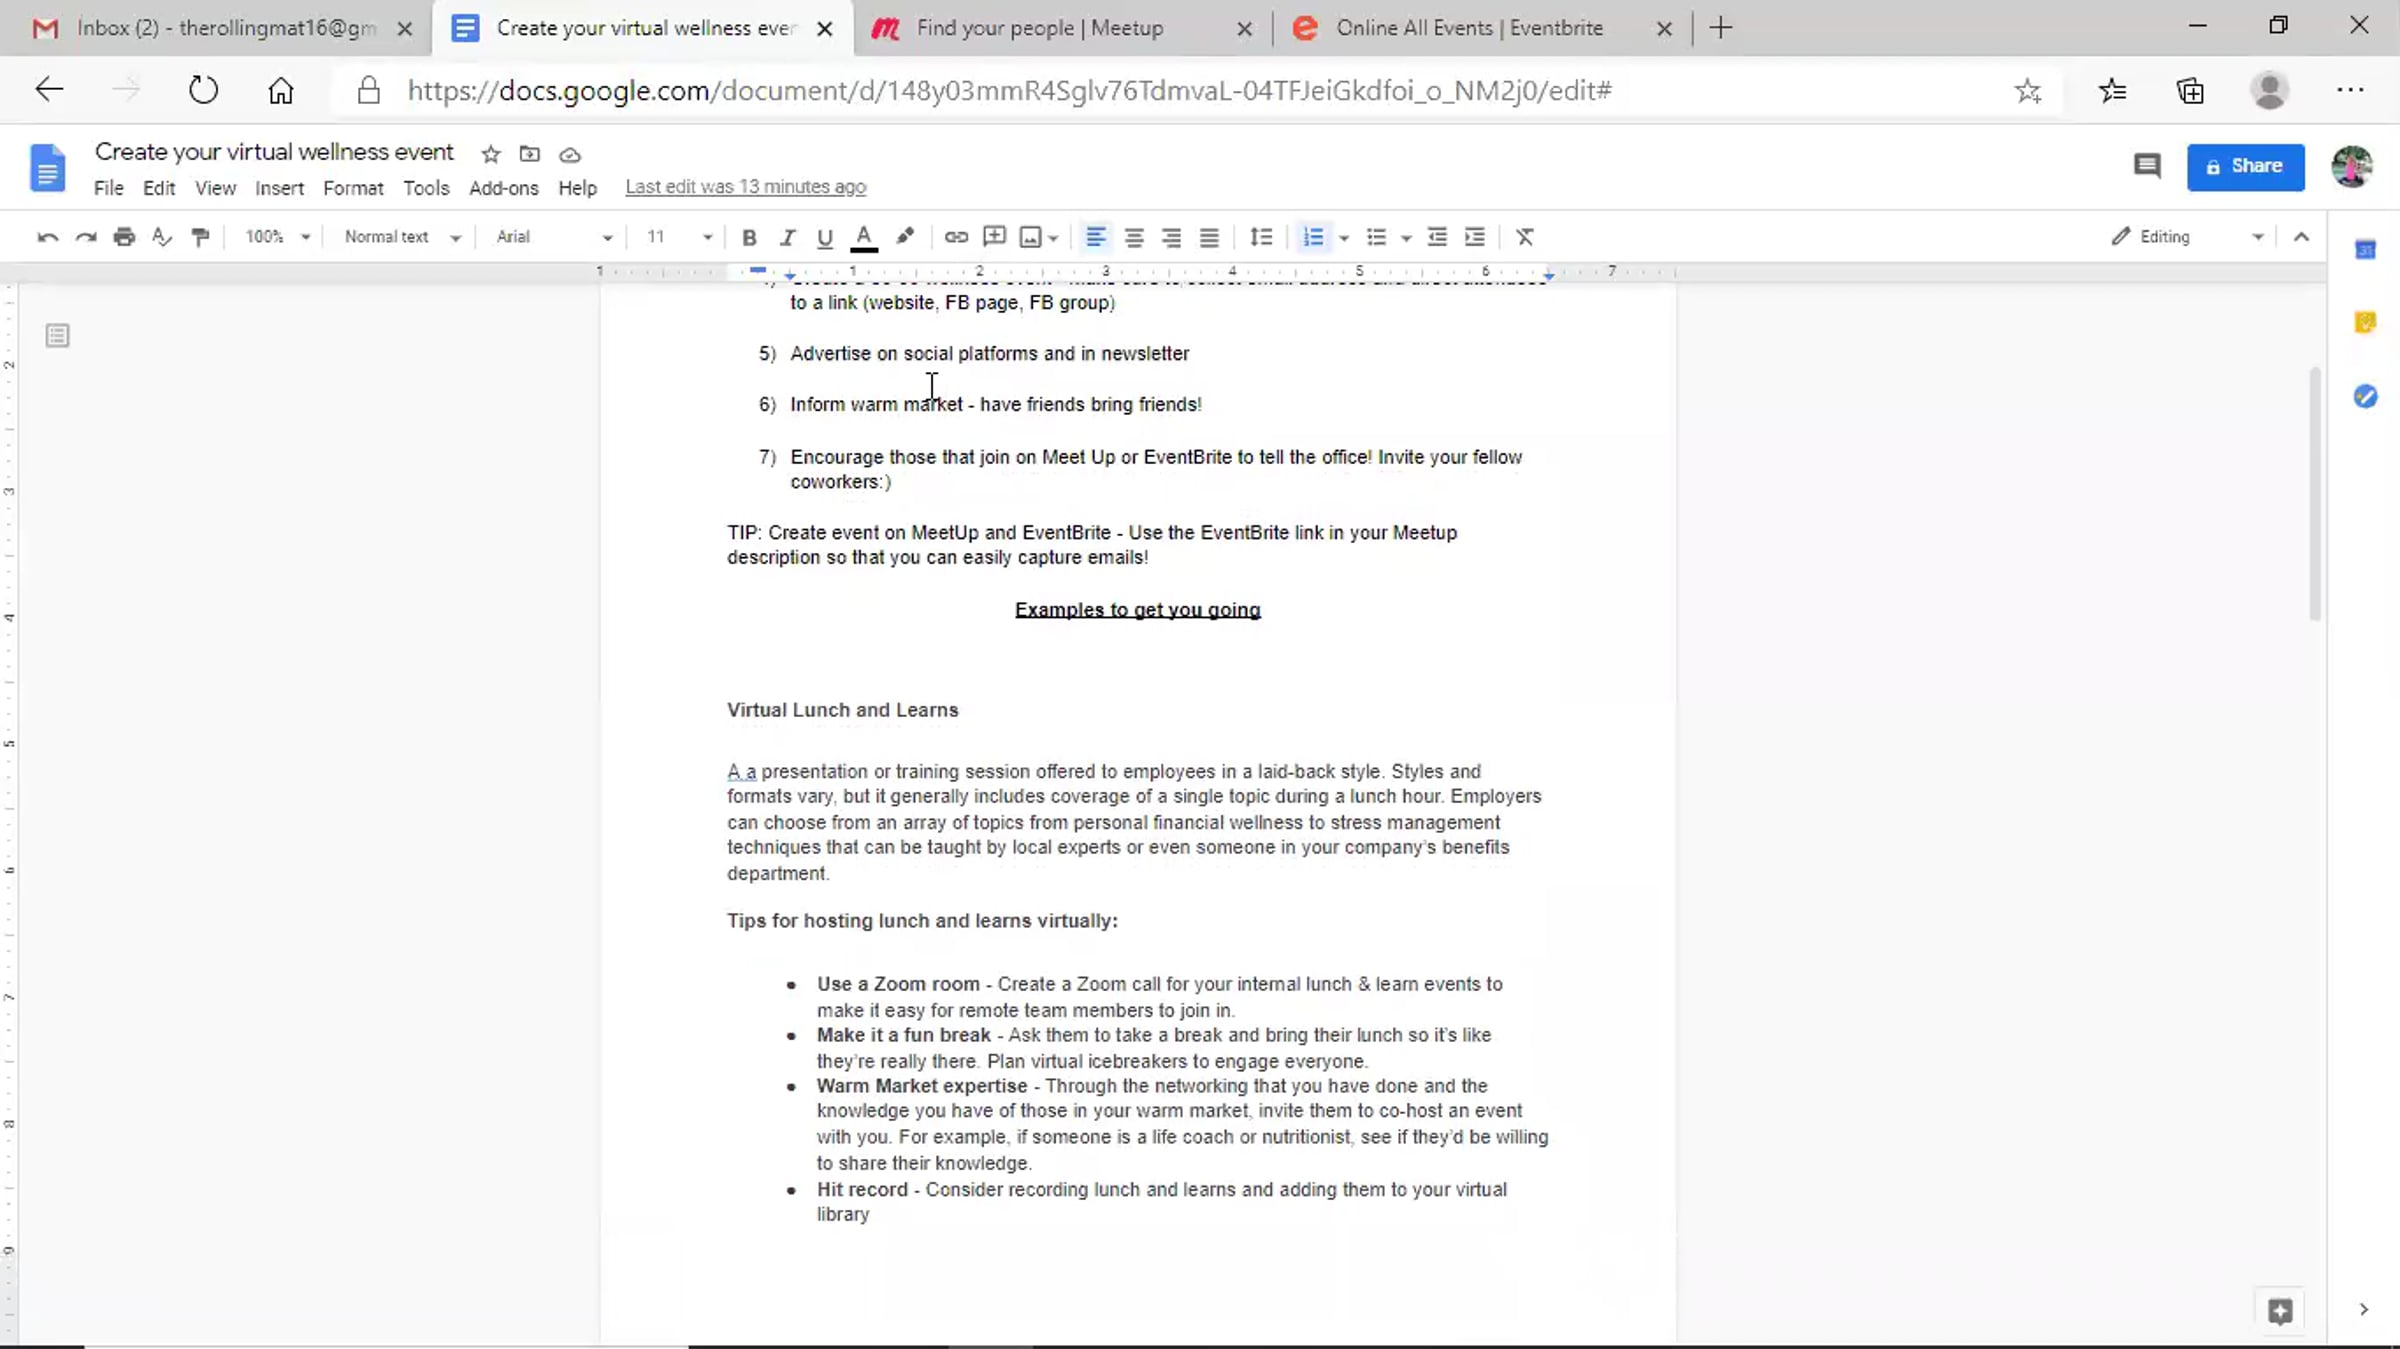This screenshot has width=2400, height=1349.
Task: Click the vertical scrollbar thumb
Action: 2315,495
